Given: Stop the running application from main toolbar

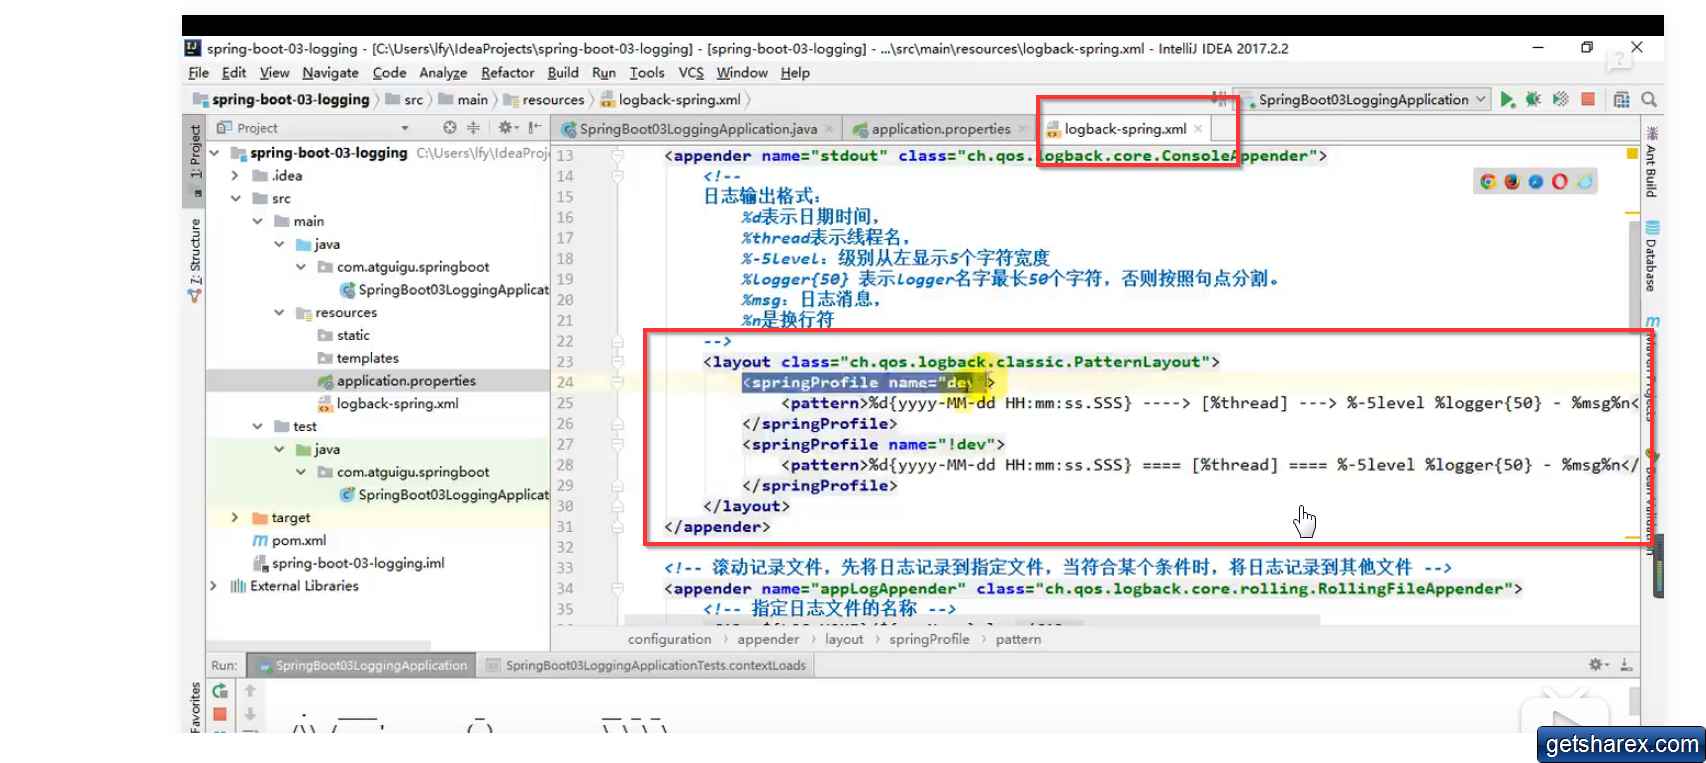Looking at the screenshot, I should coord(1588,99).
